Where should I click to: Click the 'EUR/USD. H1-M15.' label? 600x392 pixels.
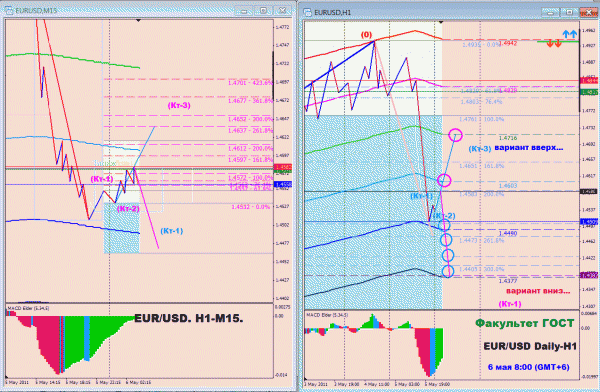[188, 318]
